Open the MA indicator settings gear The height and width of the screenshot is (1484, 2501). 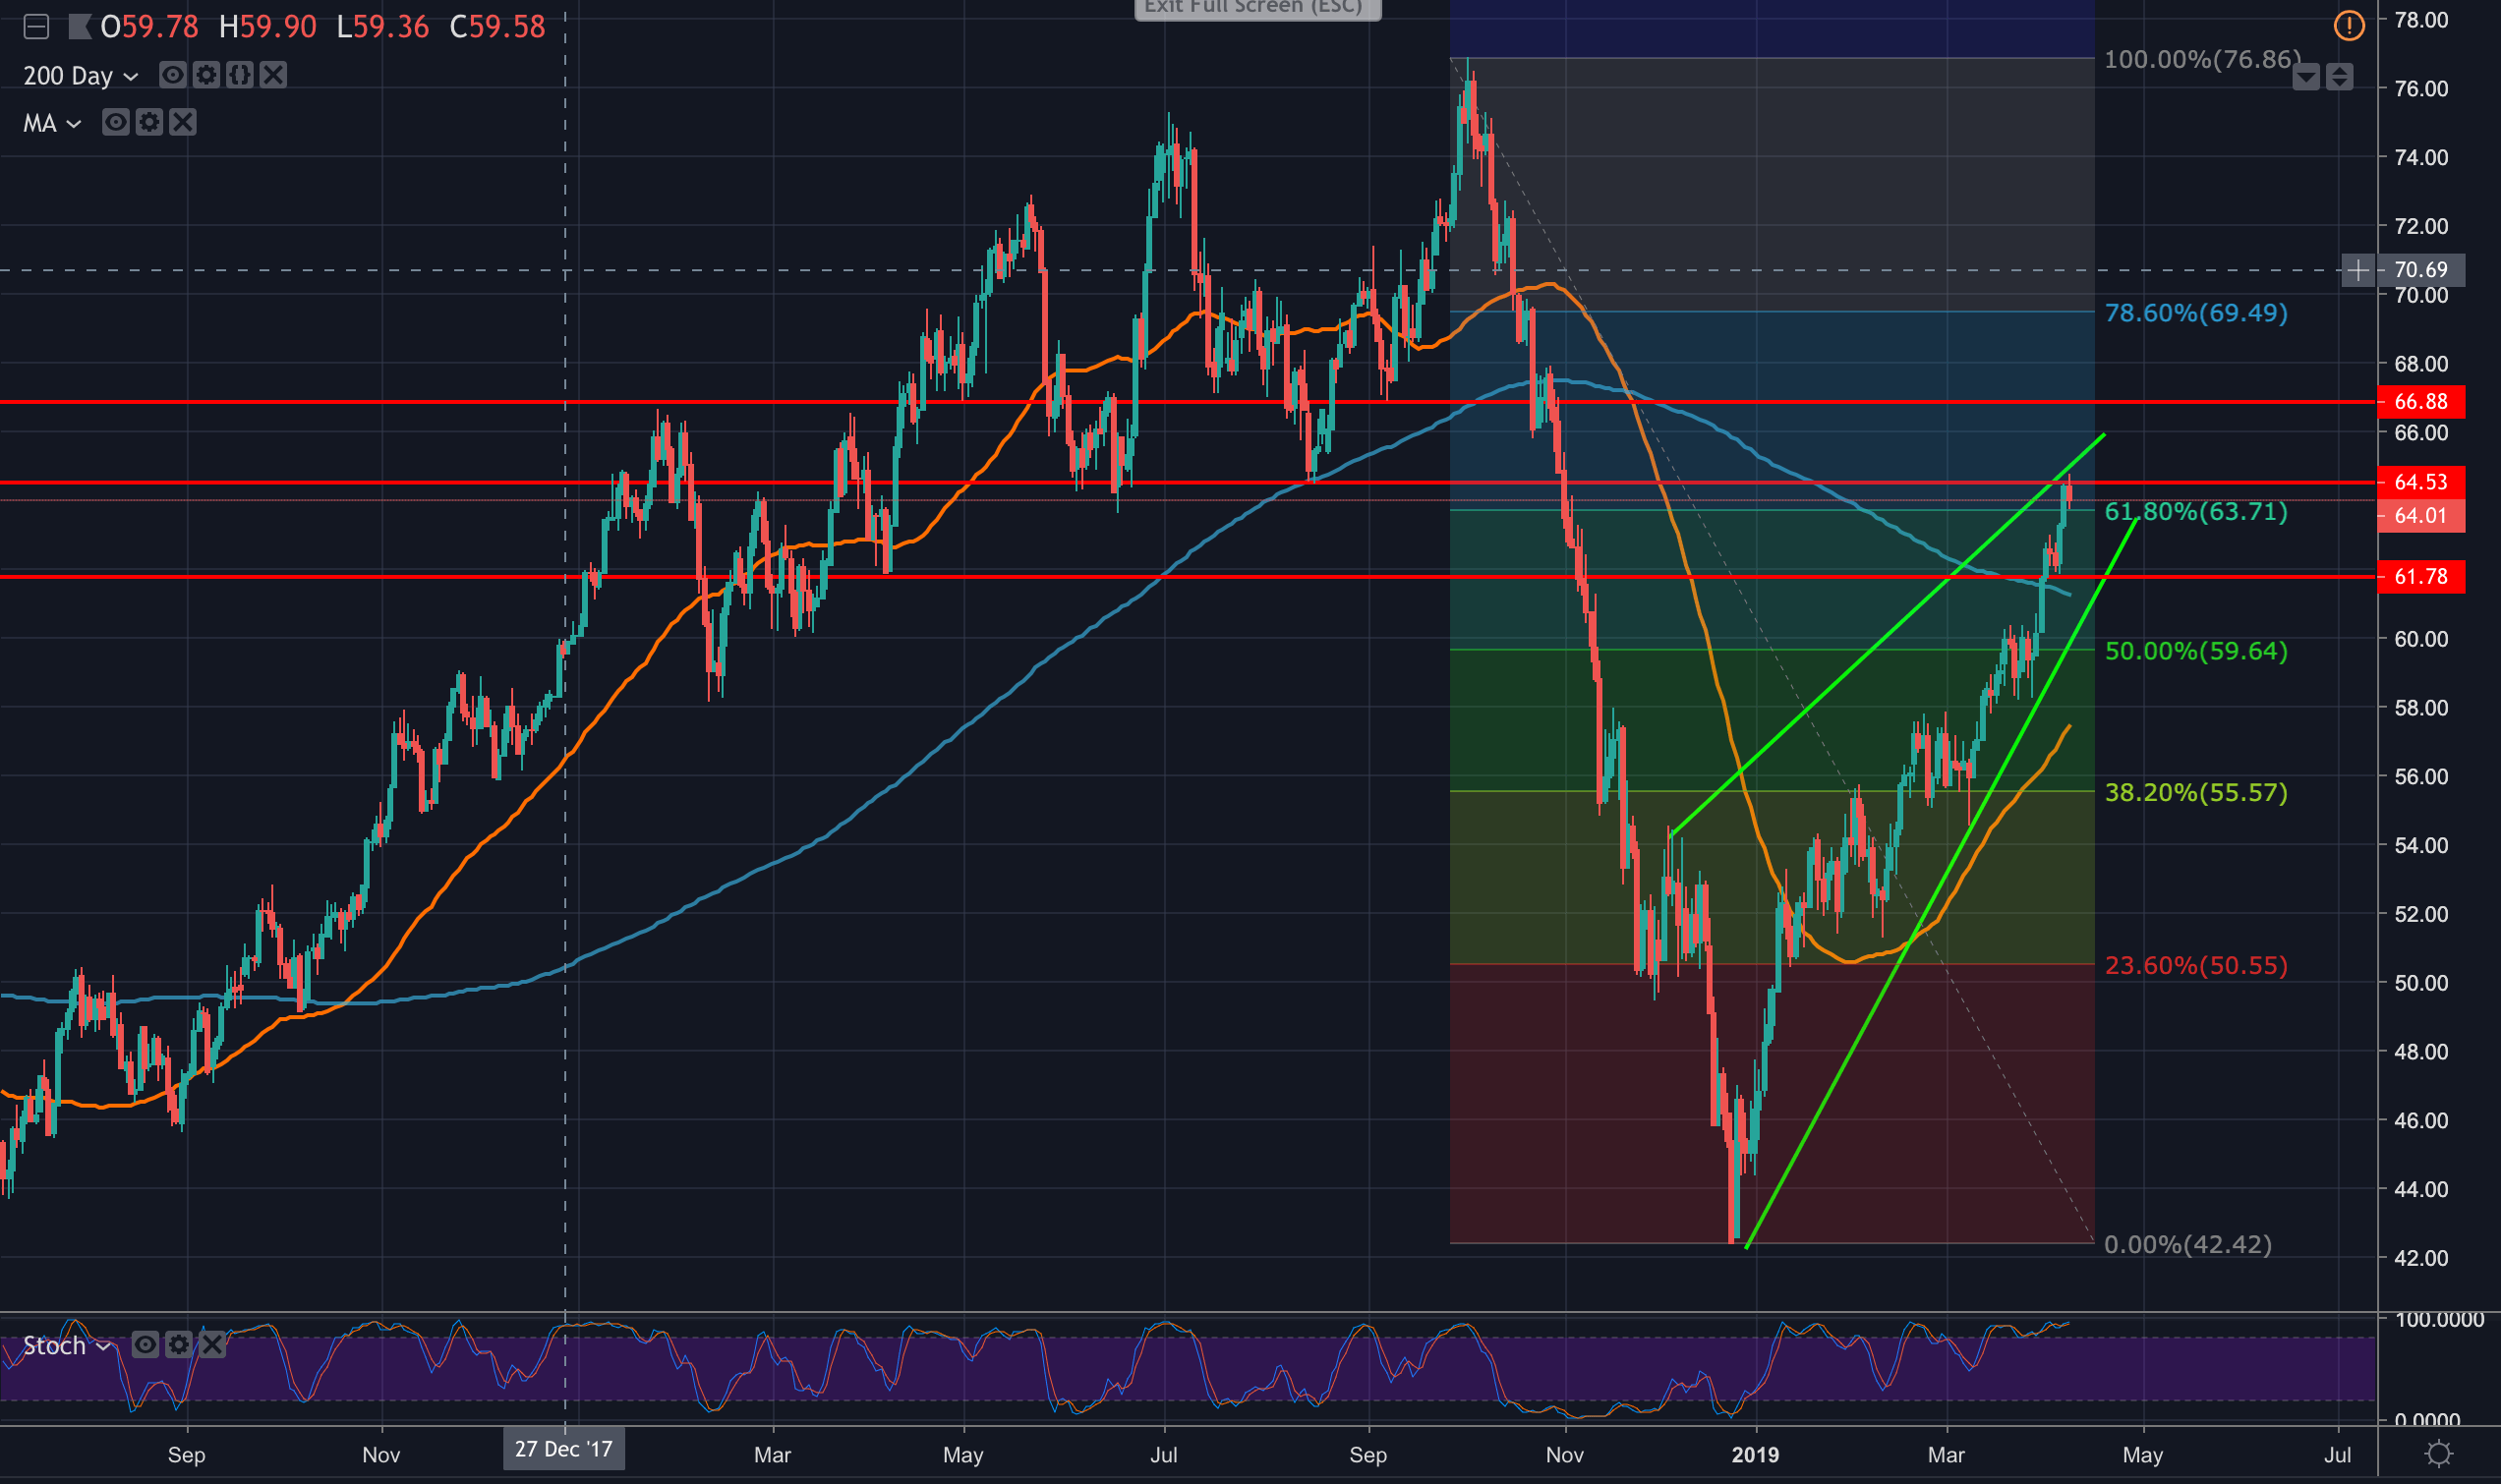click(149, 122)
